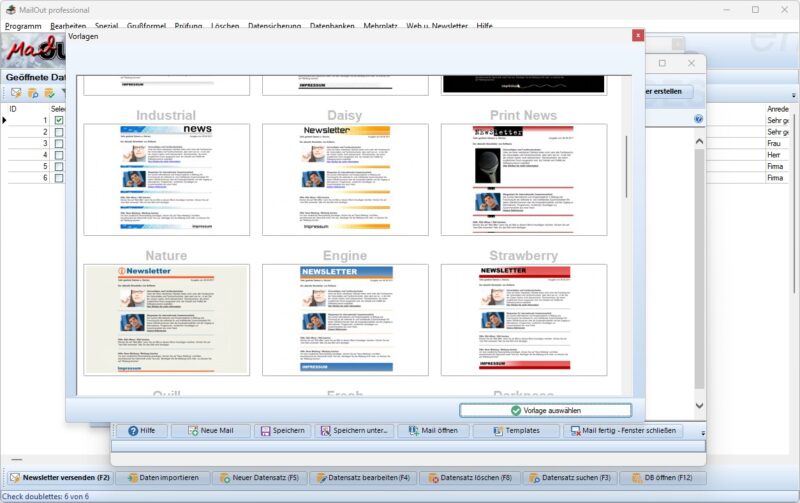Check the selection checkbox for ID 4
The height and width of the screenshot is (503, 800).
59,155
